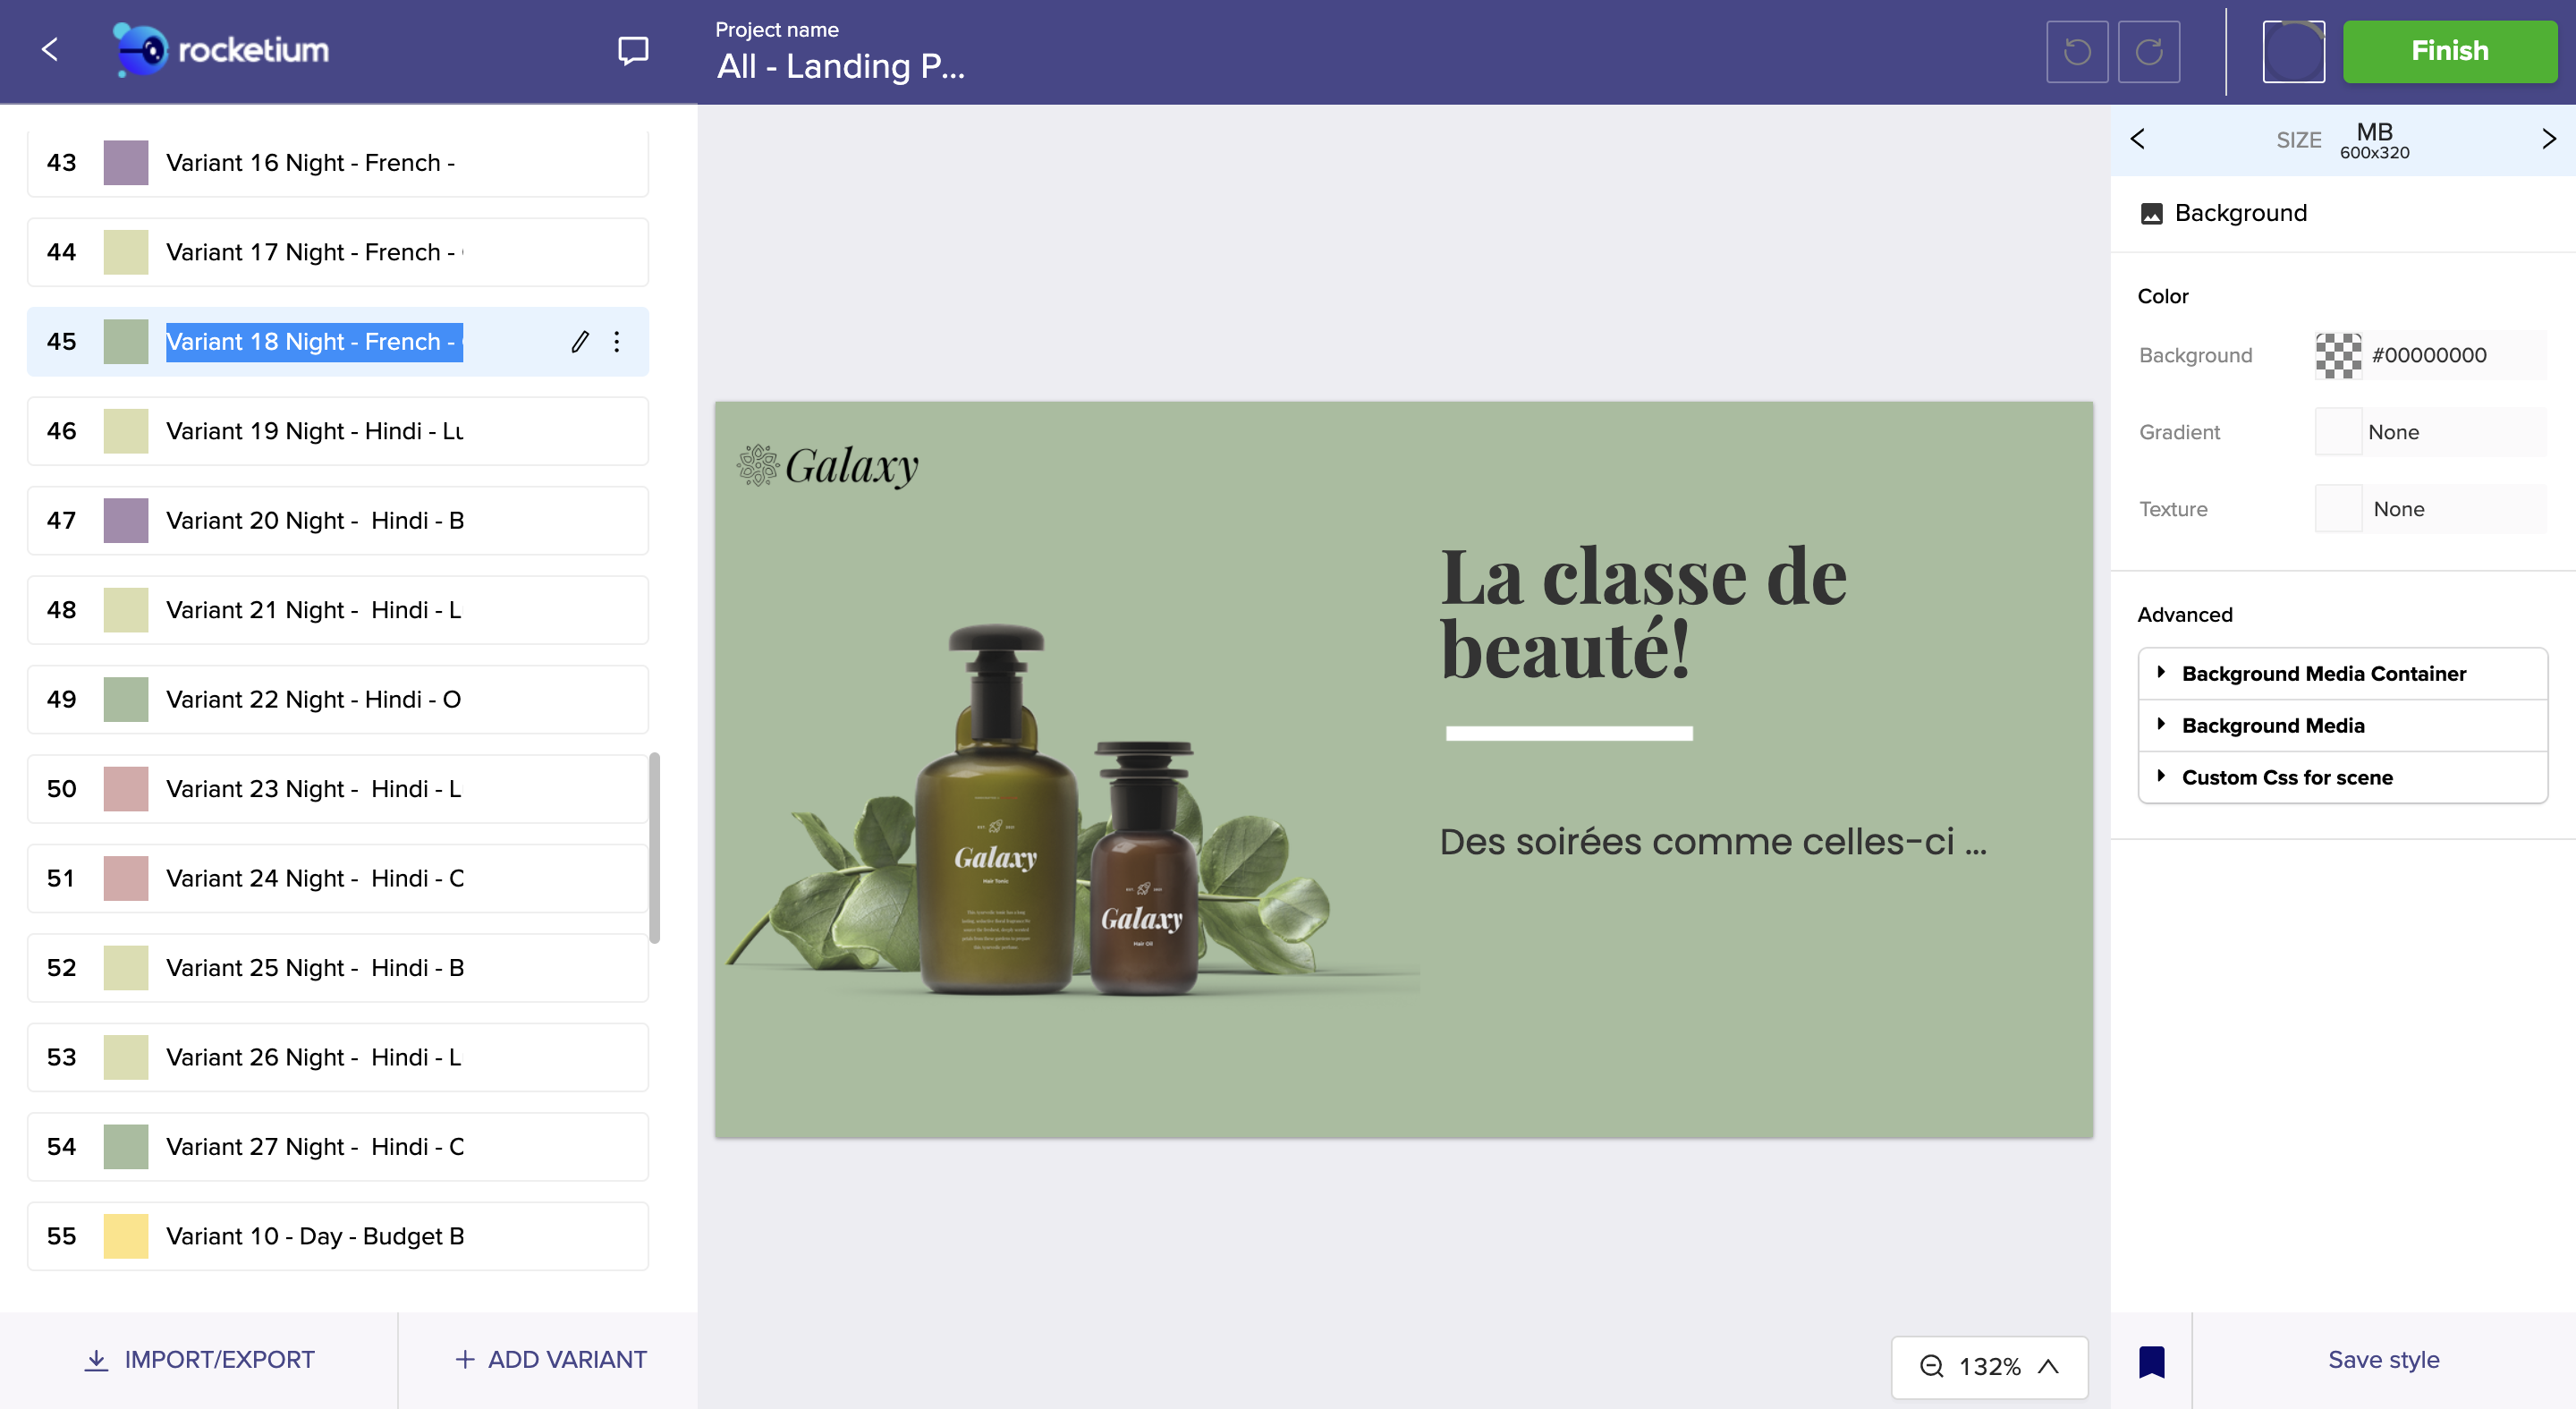Image resolution: width=2576 pixels, height=1409 pixels.
Task: Select subtitle Des soirées comme celles-ci
Action: 1713,842
